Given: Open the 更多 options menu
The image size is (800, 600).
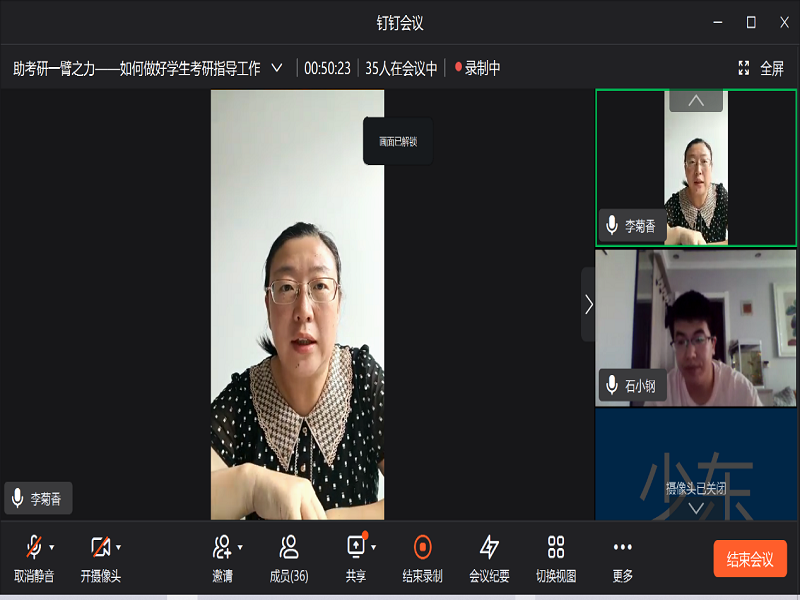Looking at the screenshot, I should coord(622,547).
